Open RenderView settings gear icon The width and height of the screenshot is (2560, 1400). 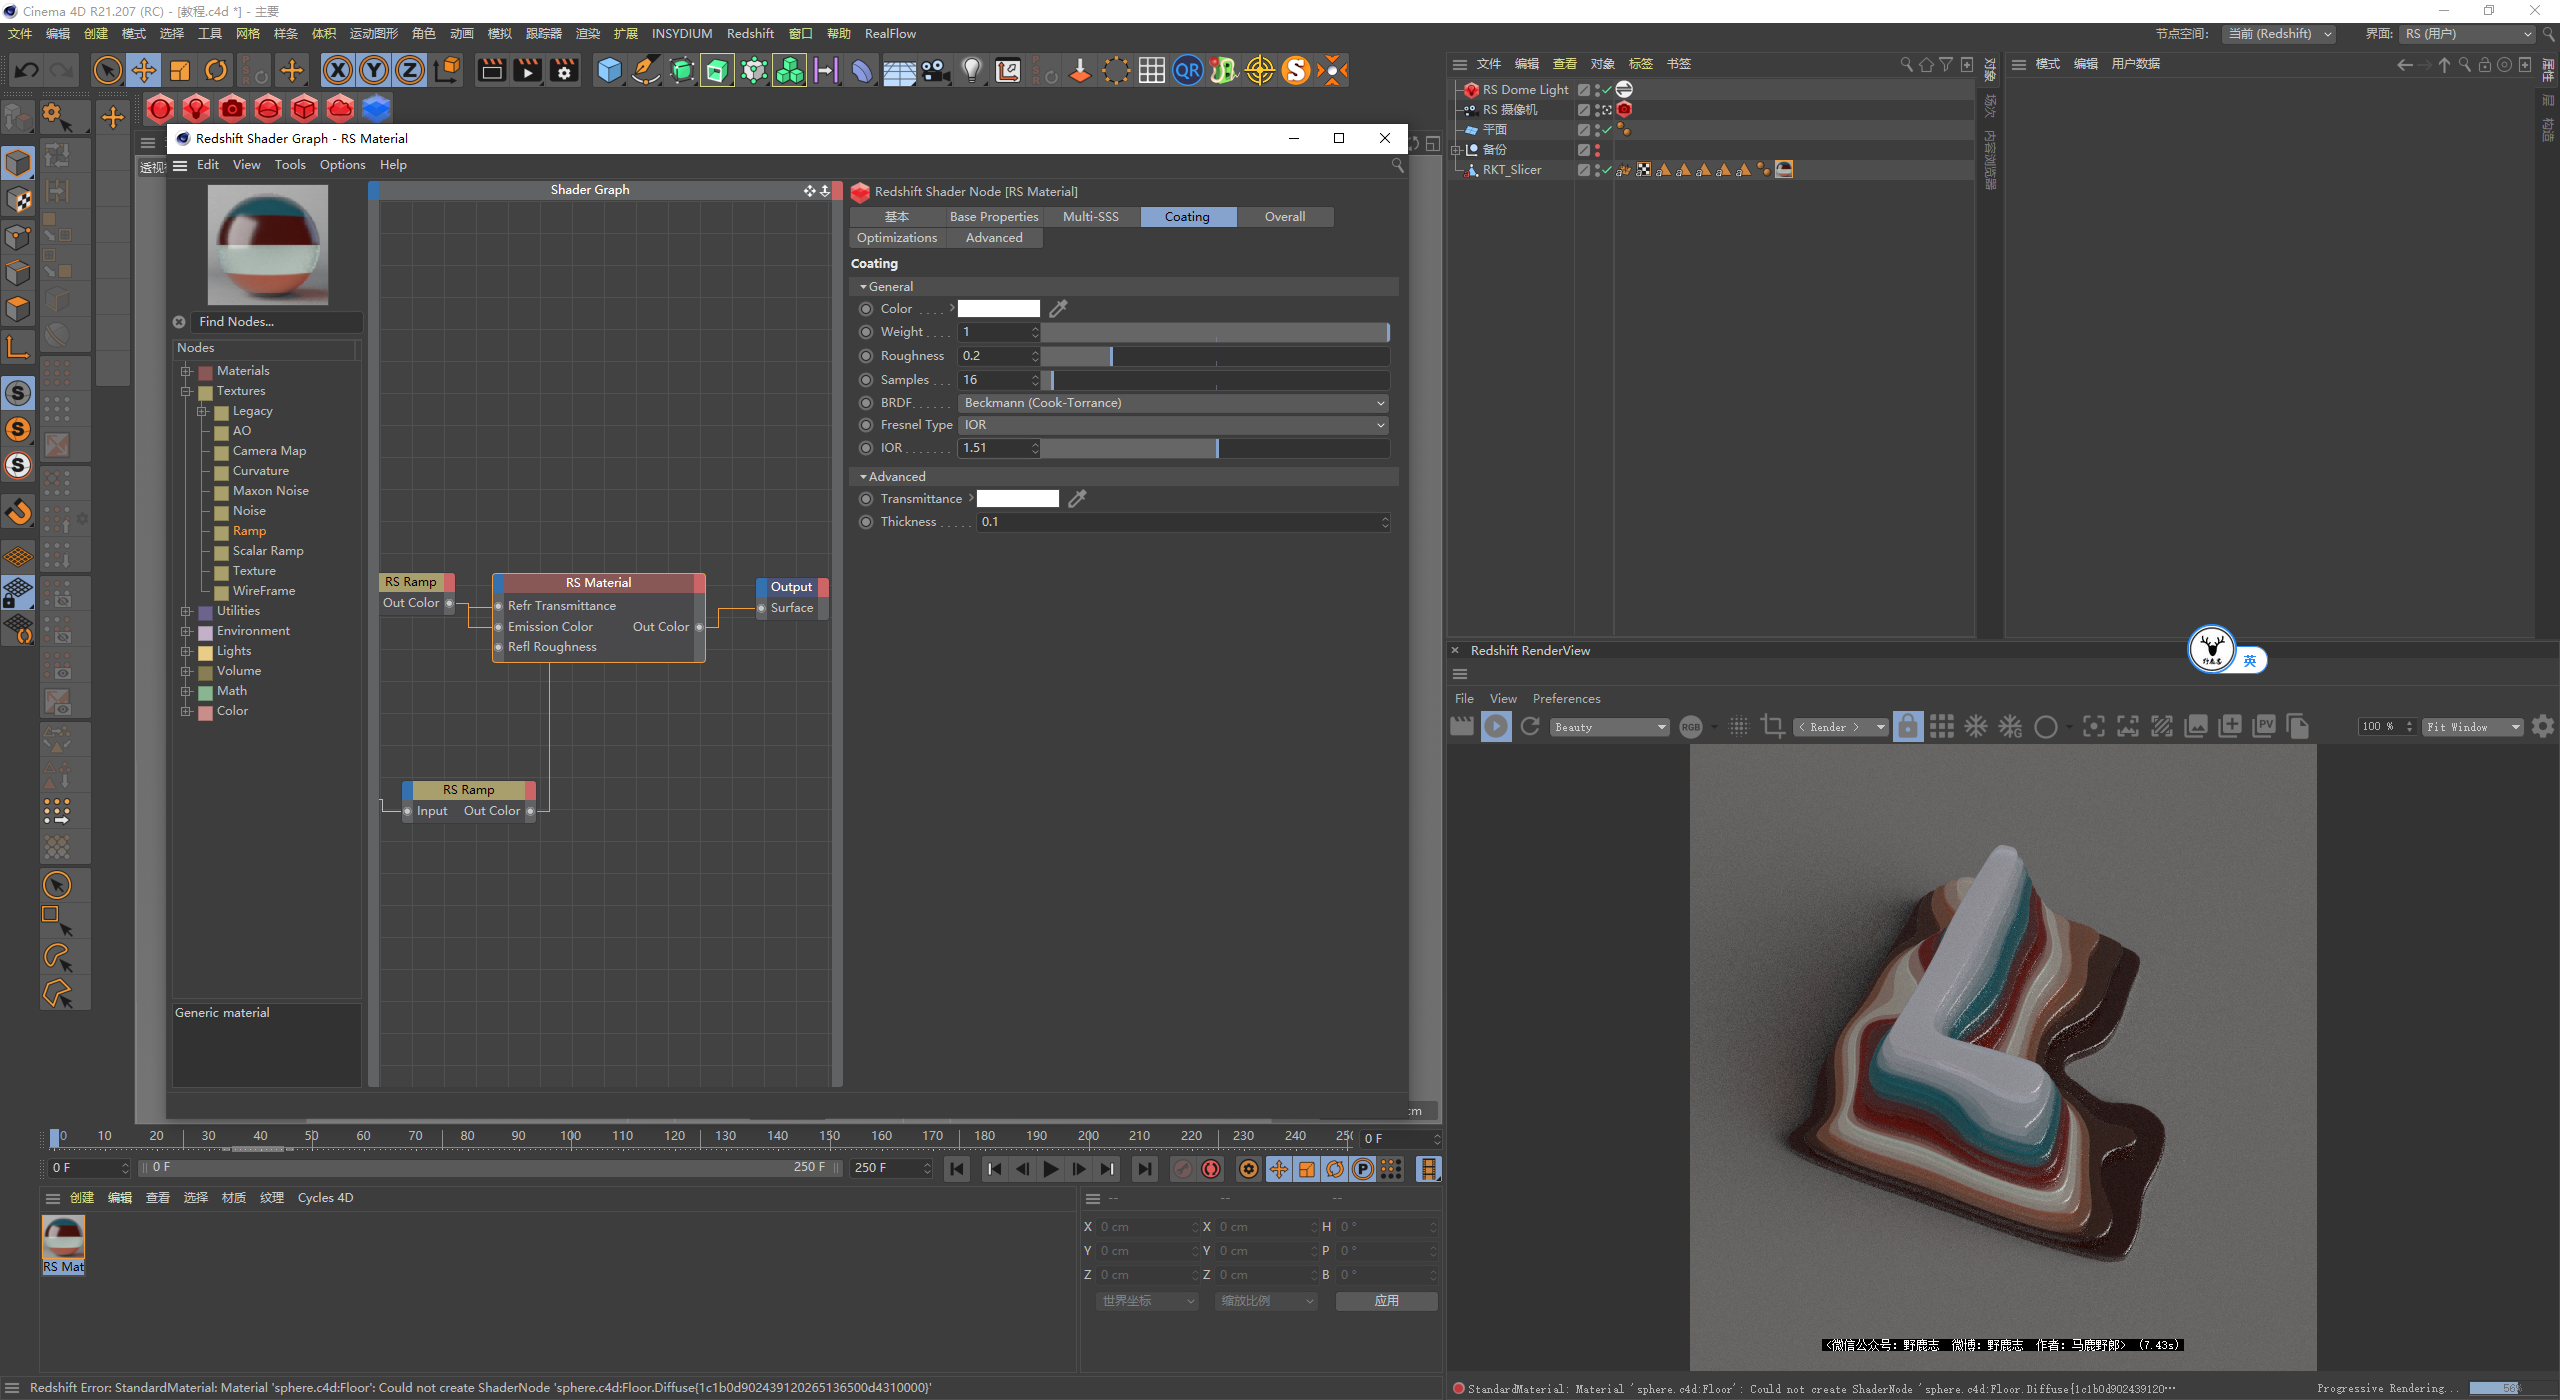tap(2543, 727)
